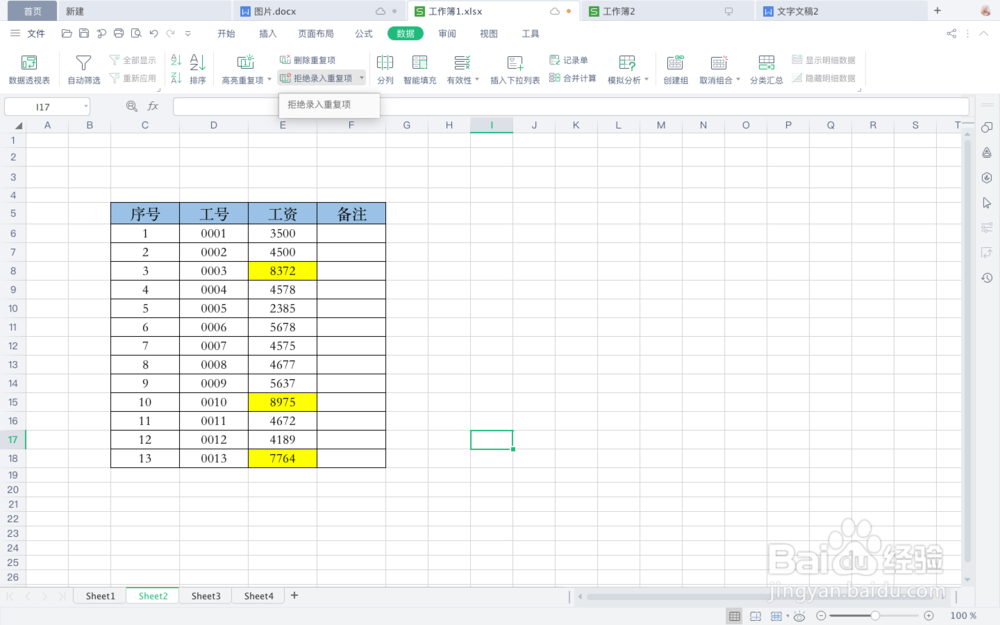Viewport: 1000px width, 625px height.
Task: Click the 插入下拉列表 insert dropdown list button
Action: click(515, 68)
